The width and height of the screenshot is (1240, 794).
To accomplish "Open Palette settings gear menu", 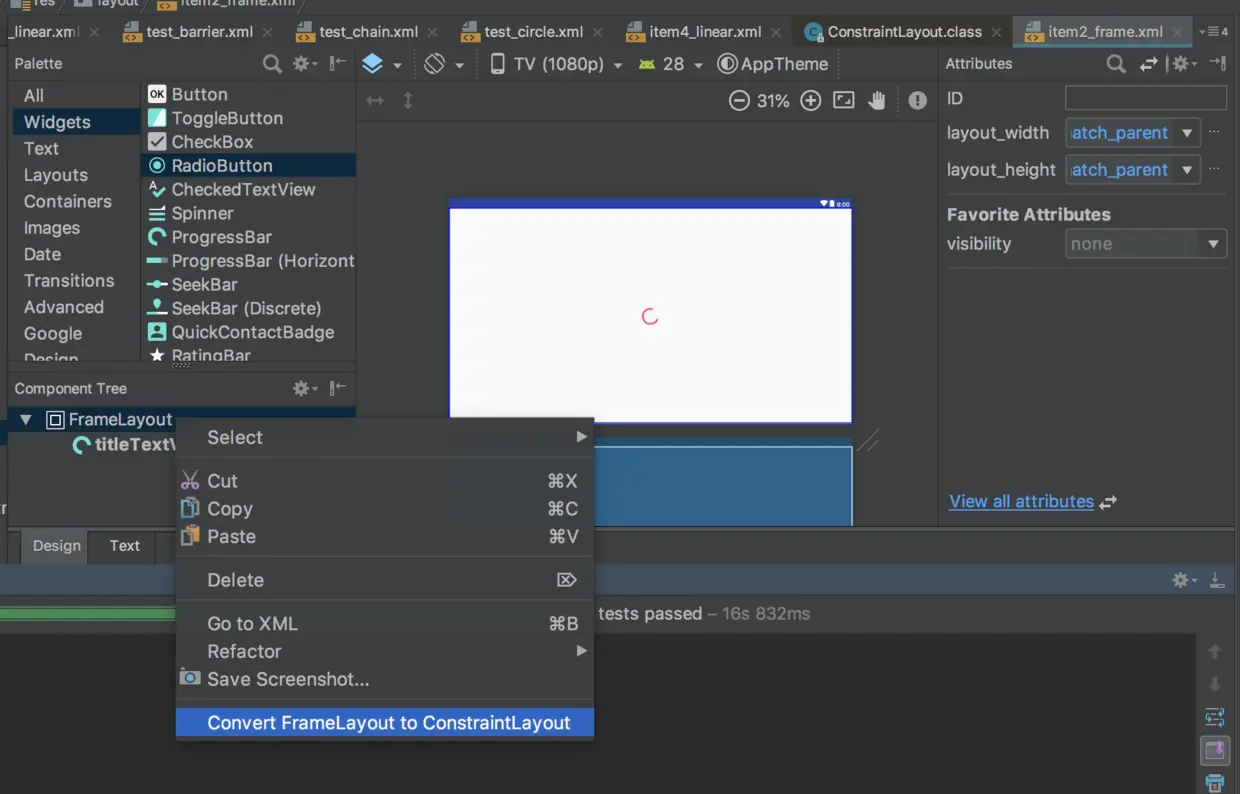I will tap(304, 64).
